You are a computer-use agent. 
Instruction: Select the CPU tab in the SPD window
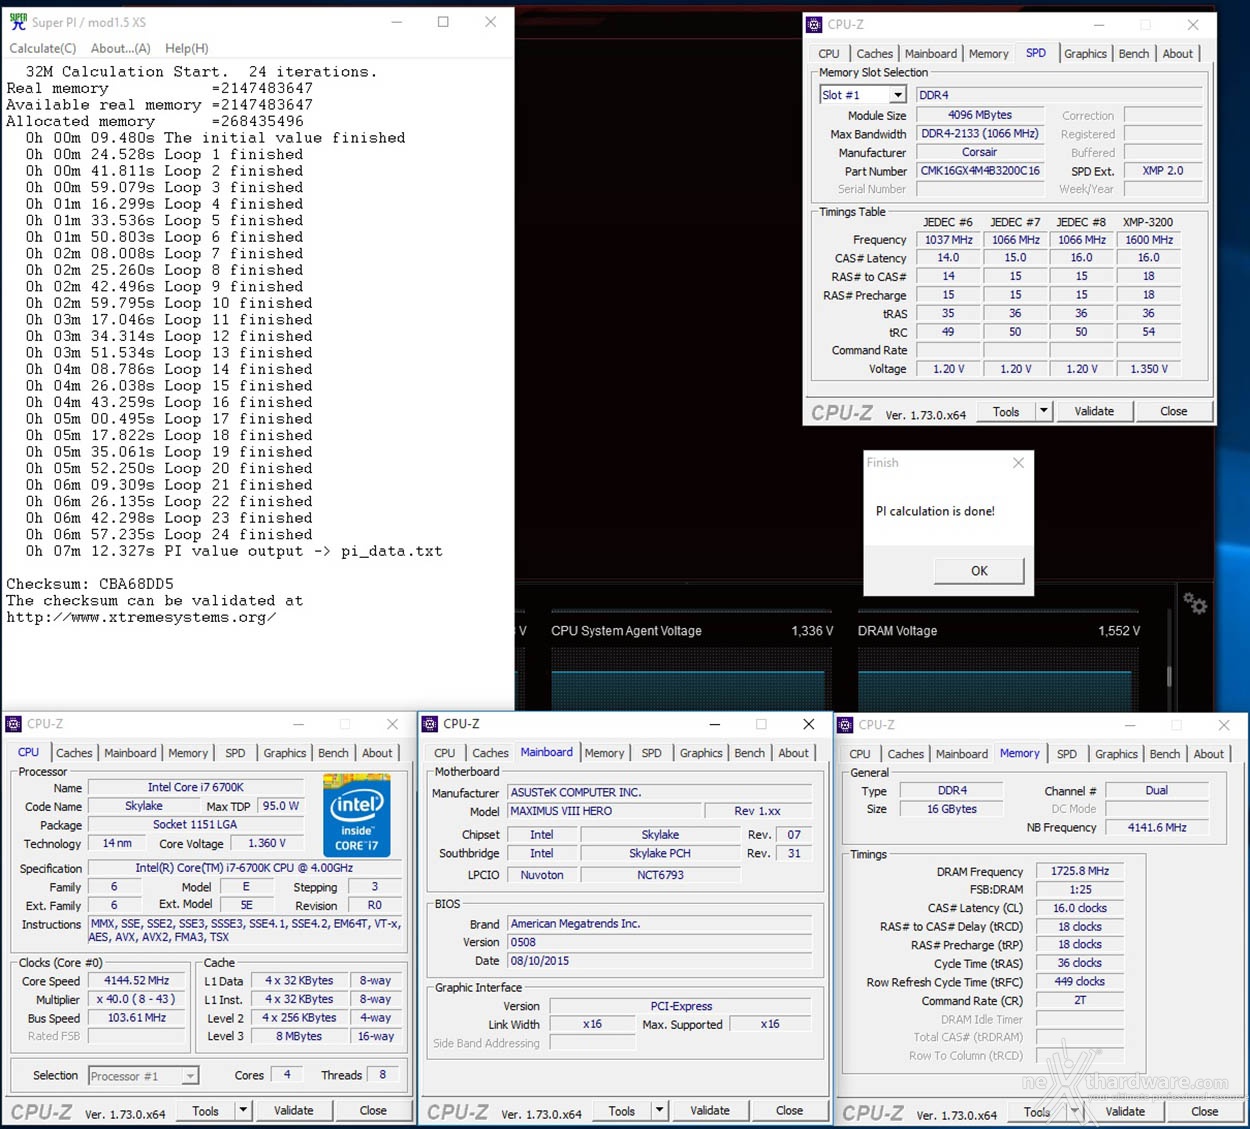coord(829,54)
